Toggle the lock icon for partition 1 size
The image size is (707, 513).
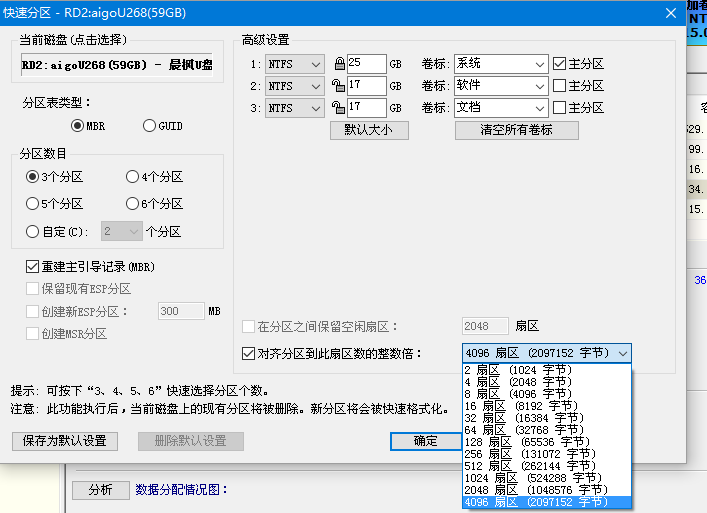click(x=340, y=64)
